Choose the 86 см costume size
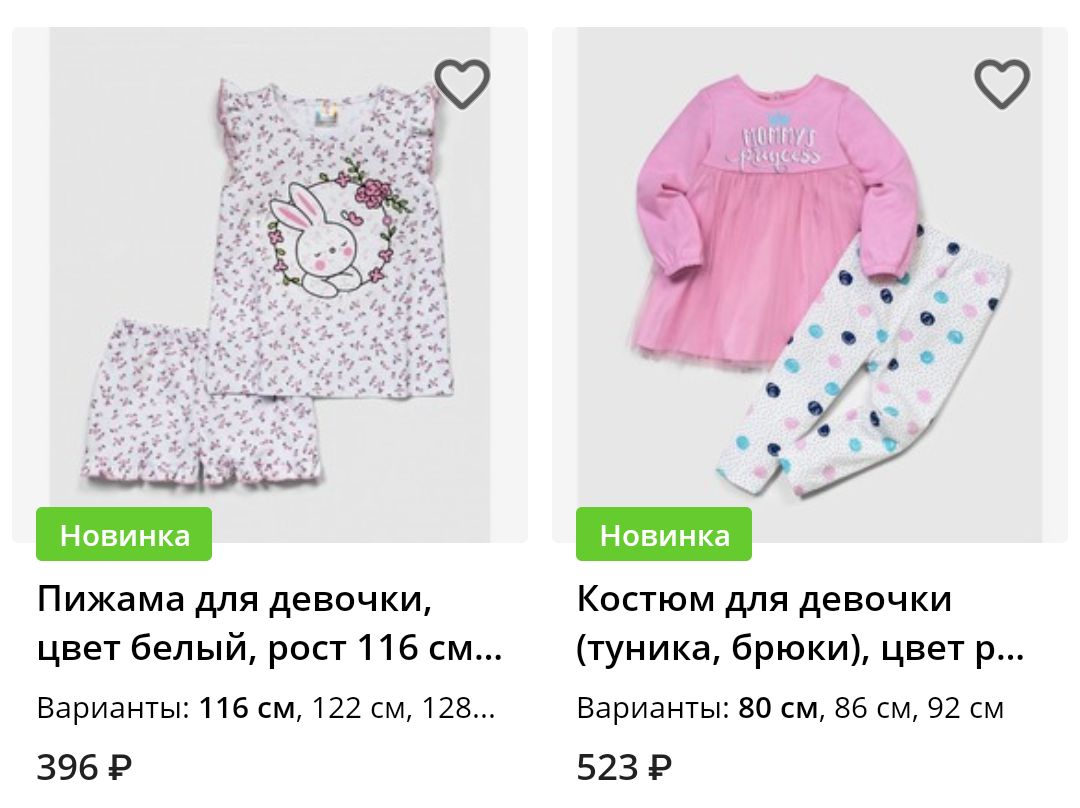Viewport: 1080px width, 808px height. click(x=872, y=708)
